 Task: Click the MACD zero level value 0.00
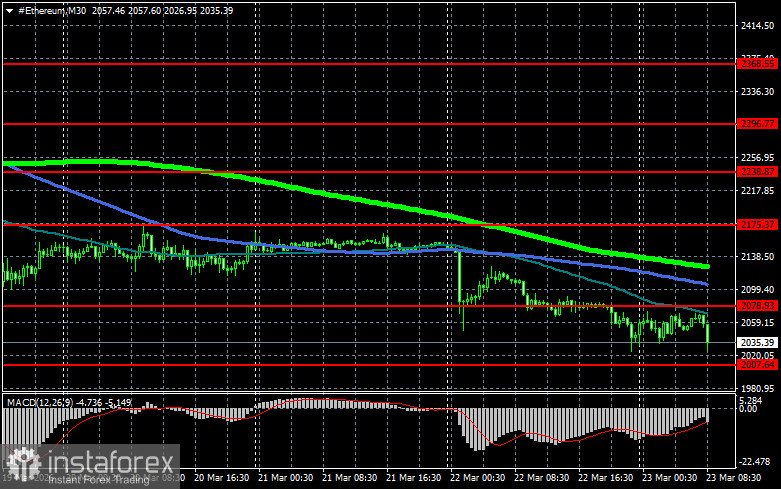pos(748,409)
